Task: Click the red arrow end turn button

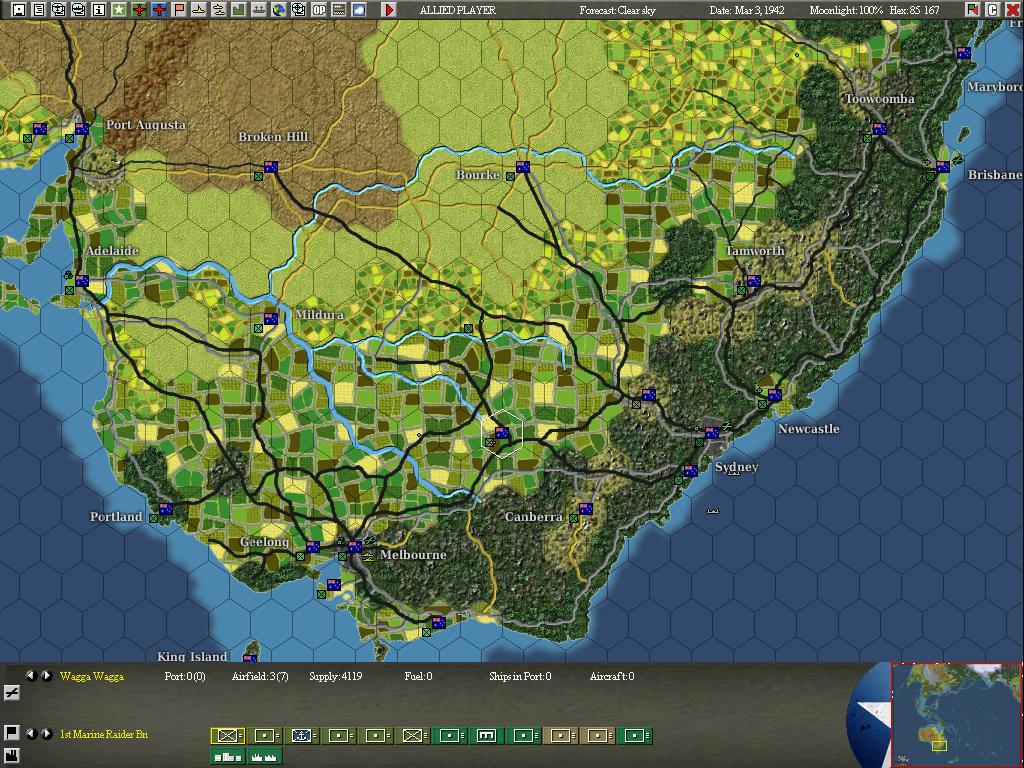Action: coord(389,10)
